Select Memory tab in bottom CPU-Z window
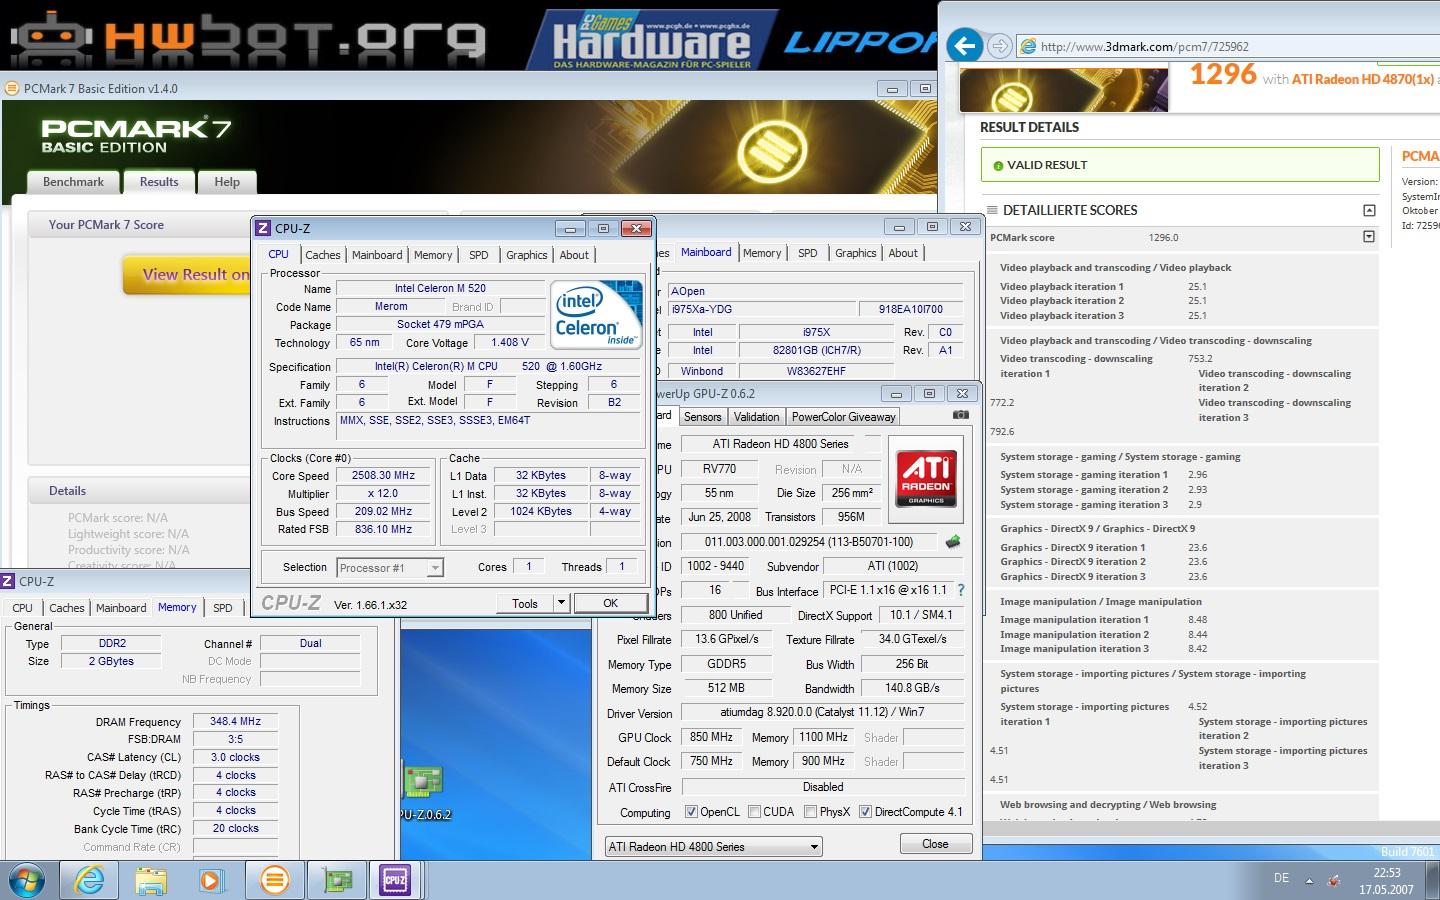Screen dimensions: 1440x900 (x=177, y=607)
